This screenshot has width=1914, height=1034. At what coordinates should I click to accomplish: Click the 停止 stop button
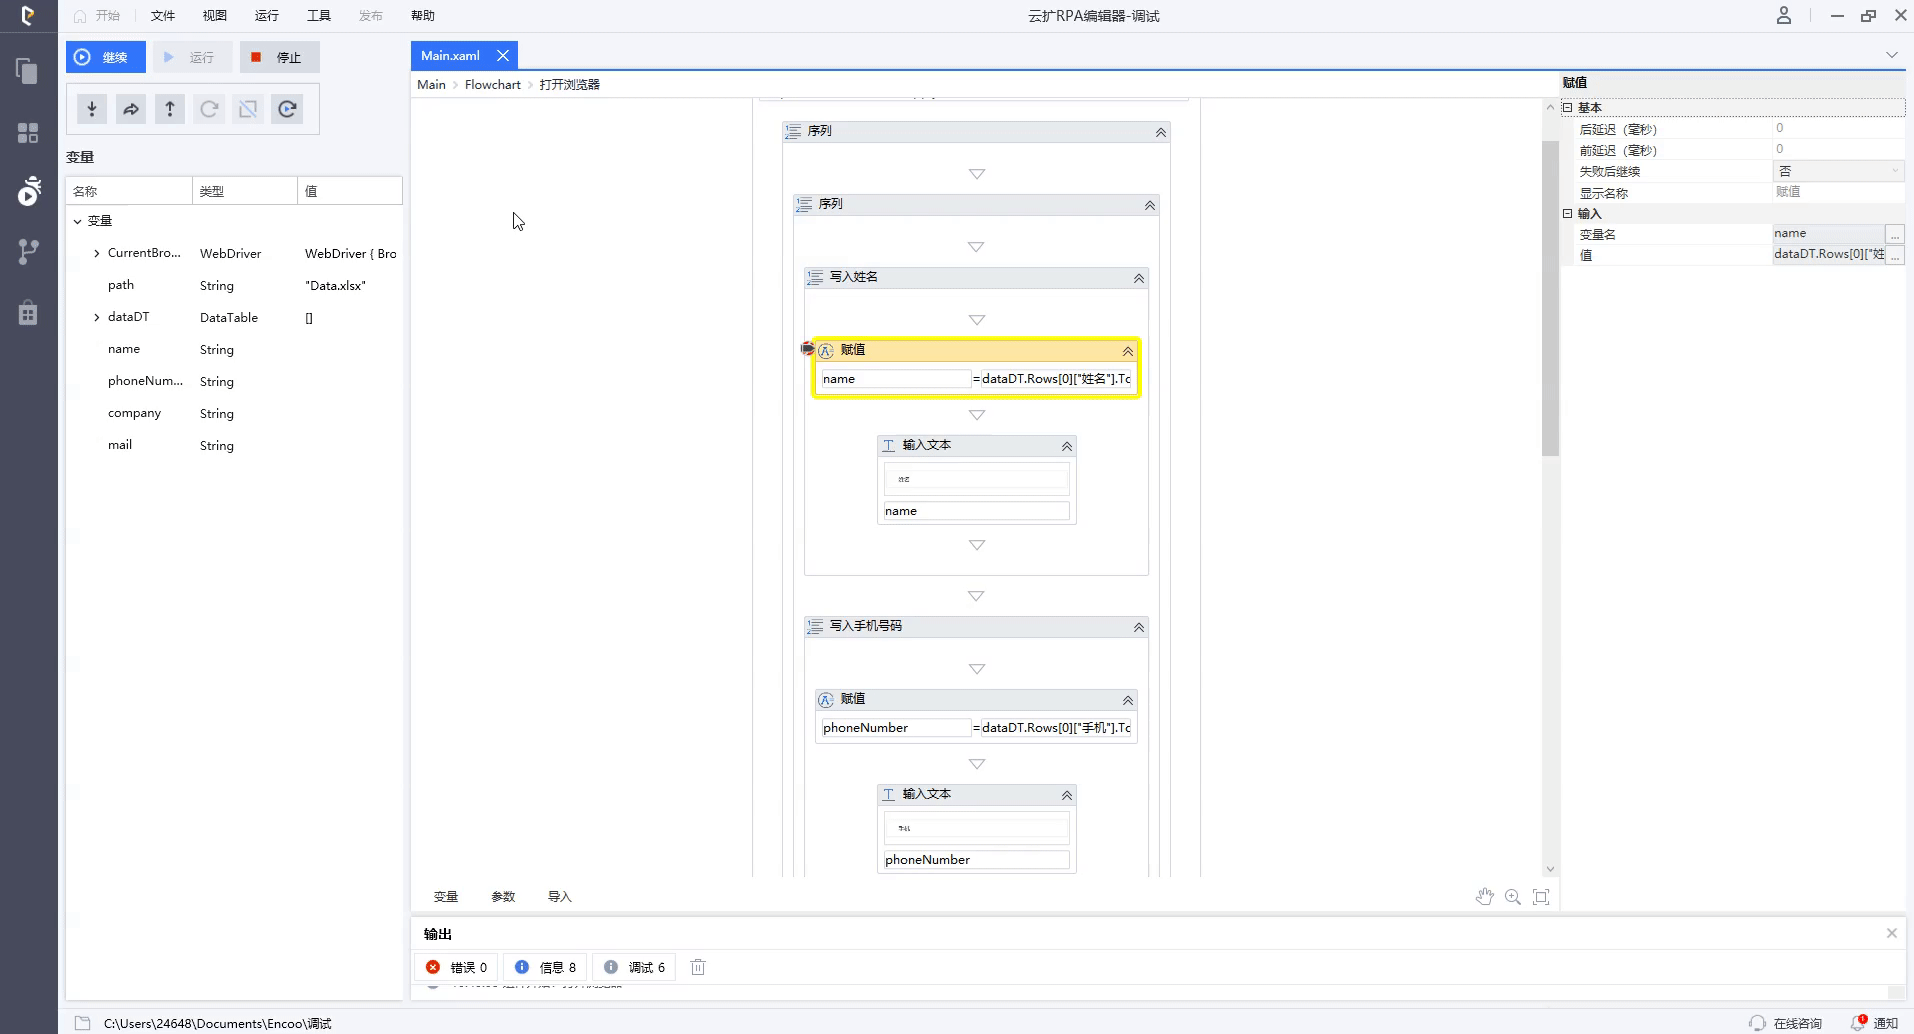pyautogui.click(x=279, y=57)
